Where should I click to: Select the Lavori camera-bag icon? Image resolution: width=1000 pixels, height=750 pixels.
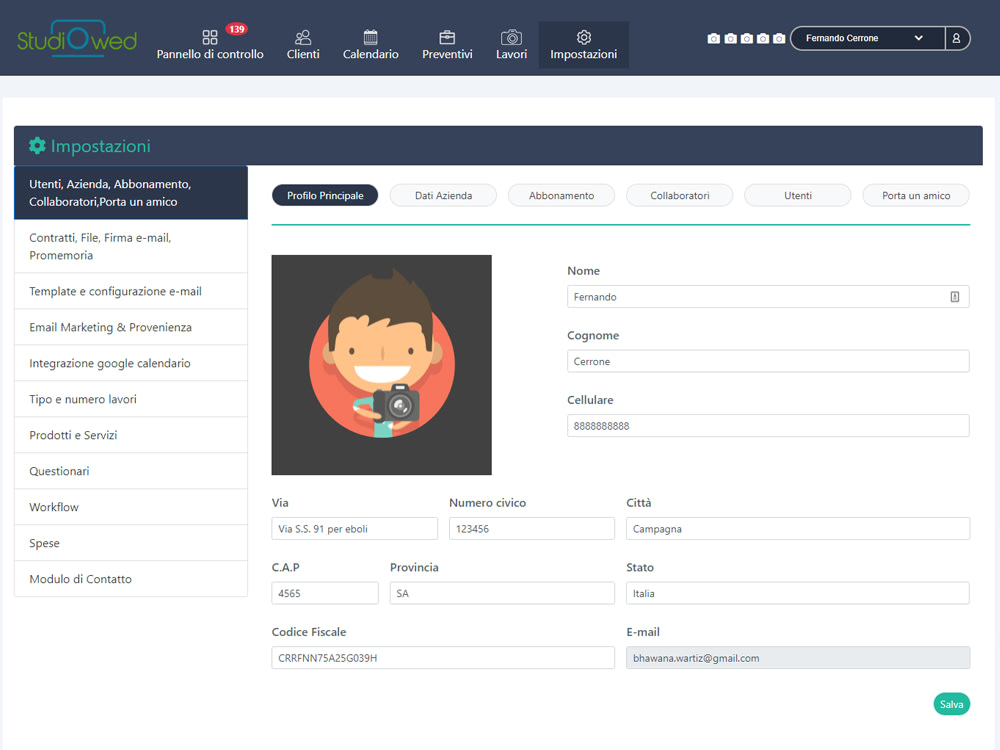click(x=511, y=34)
